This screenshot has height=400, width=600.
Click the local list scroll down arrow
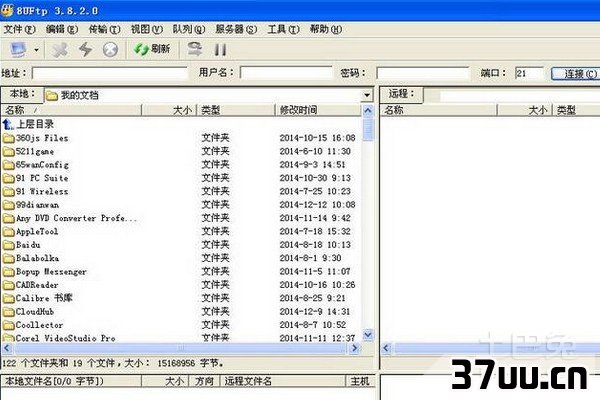(368, 335)
